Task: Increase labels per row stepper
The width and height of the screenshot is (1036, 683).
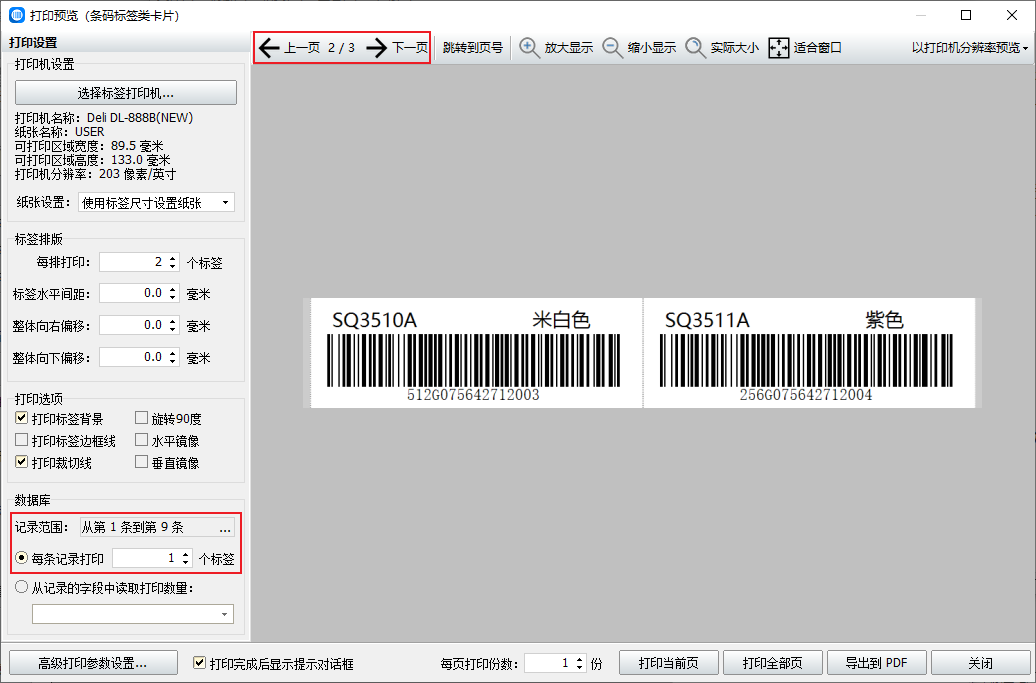Action: [172, 258]
